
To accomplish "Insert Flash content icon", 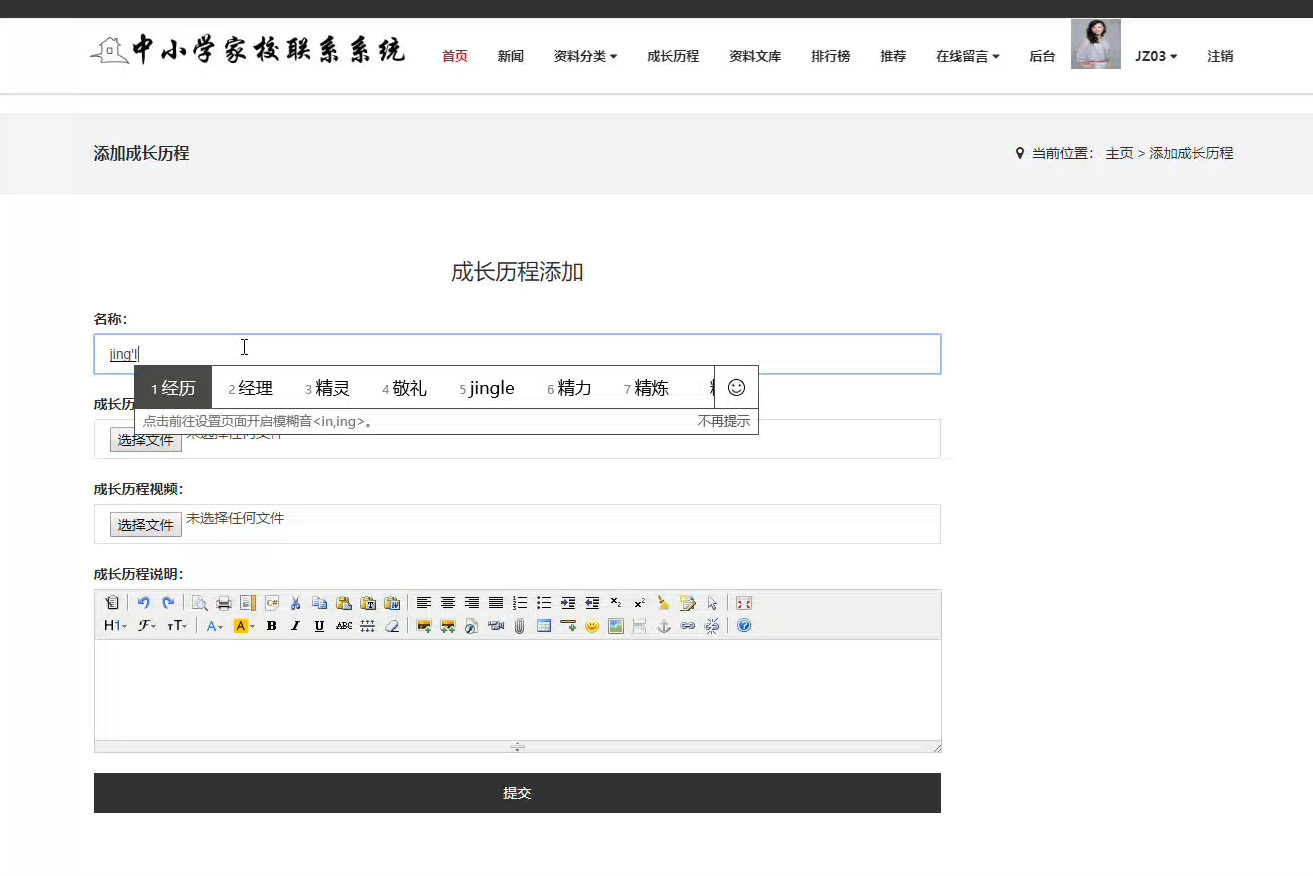I will (x=472, y=626).
